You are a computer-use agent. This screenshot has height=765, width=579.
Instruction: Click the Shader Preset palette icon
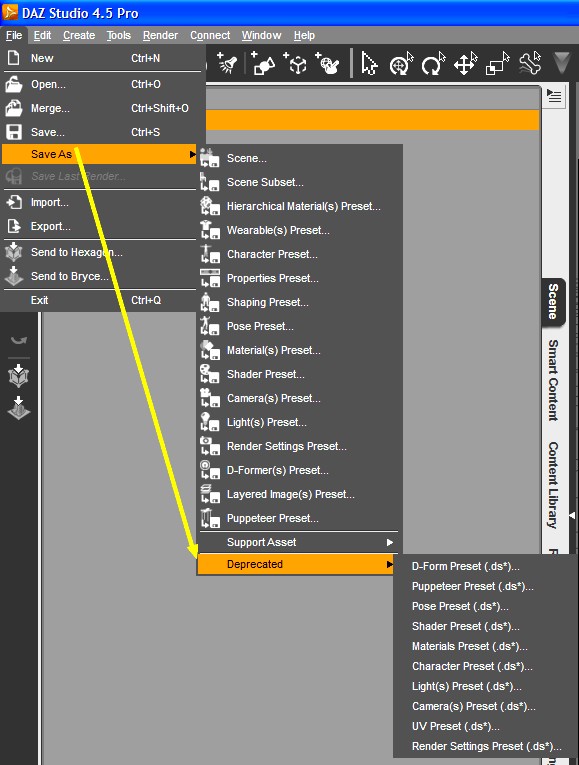coord(210,374)
